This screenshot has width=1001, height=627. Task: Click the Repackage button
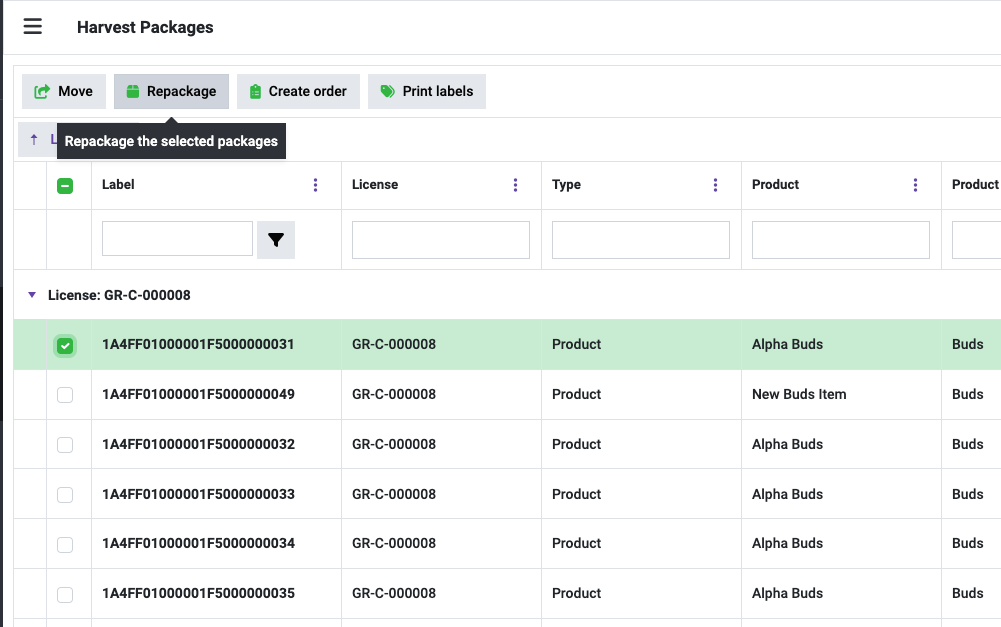tap(171, 91)
